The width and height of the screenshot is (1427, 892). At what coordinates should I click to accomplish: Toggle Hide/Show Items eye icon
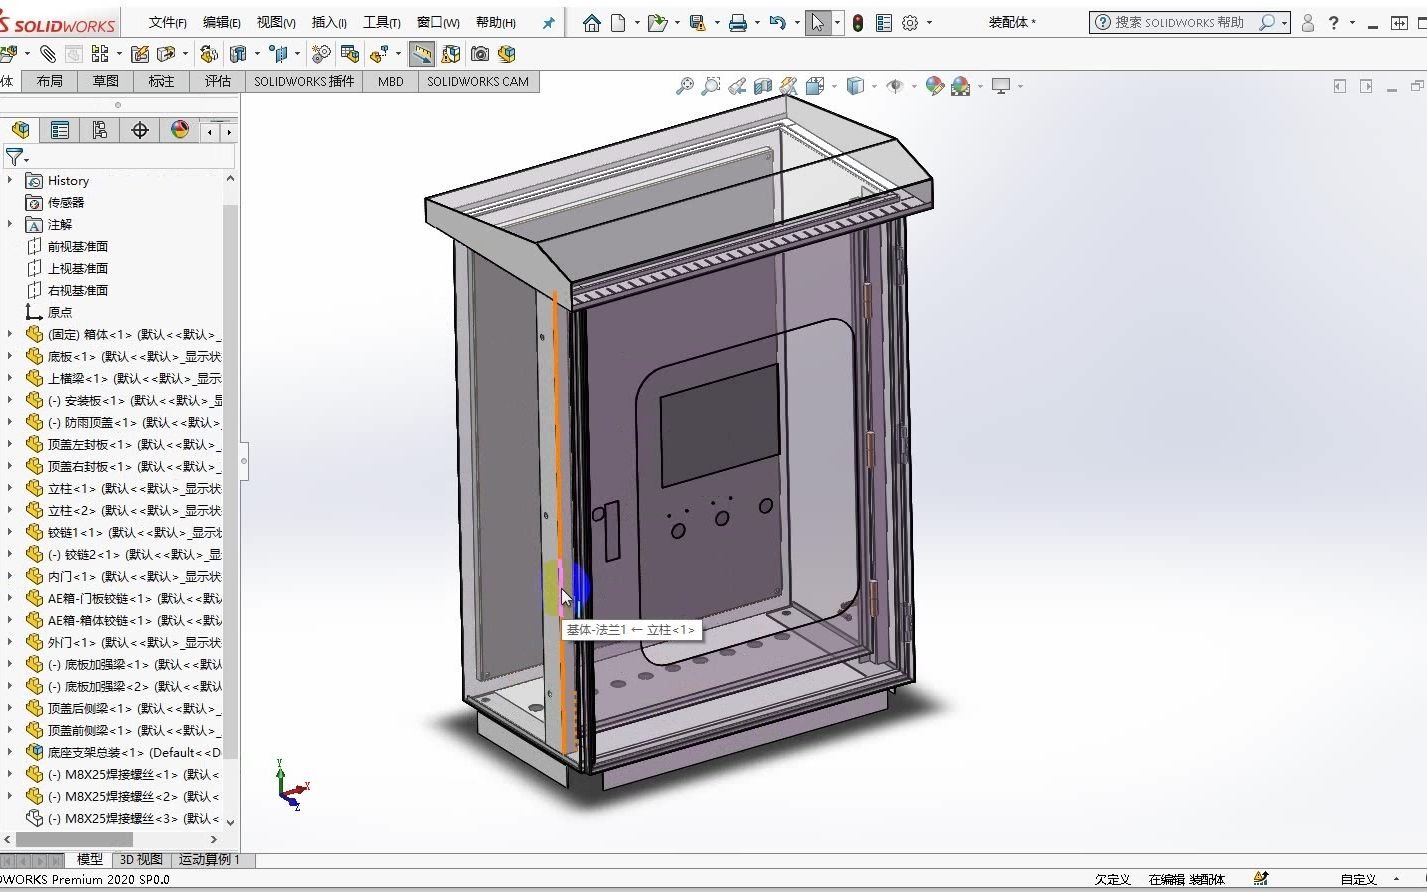pyautogui.click(x=895, y=86)
